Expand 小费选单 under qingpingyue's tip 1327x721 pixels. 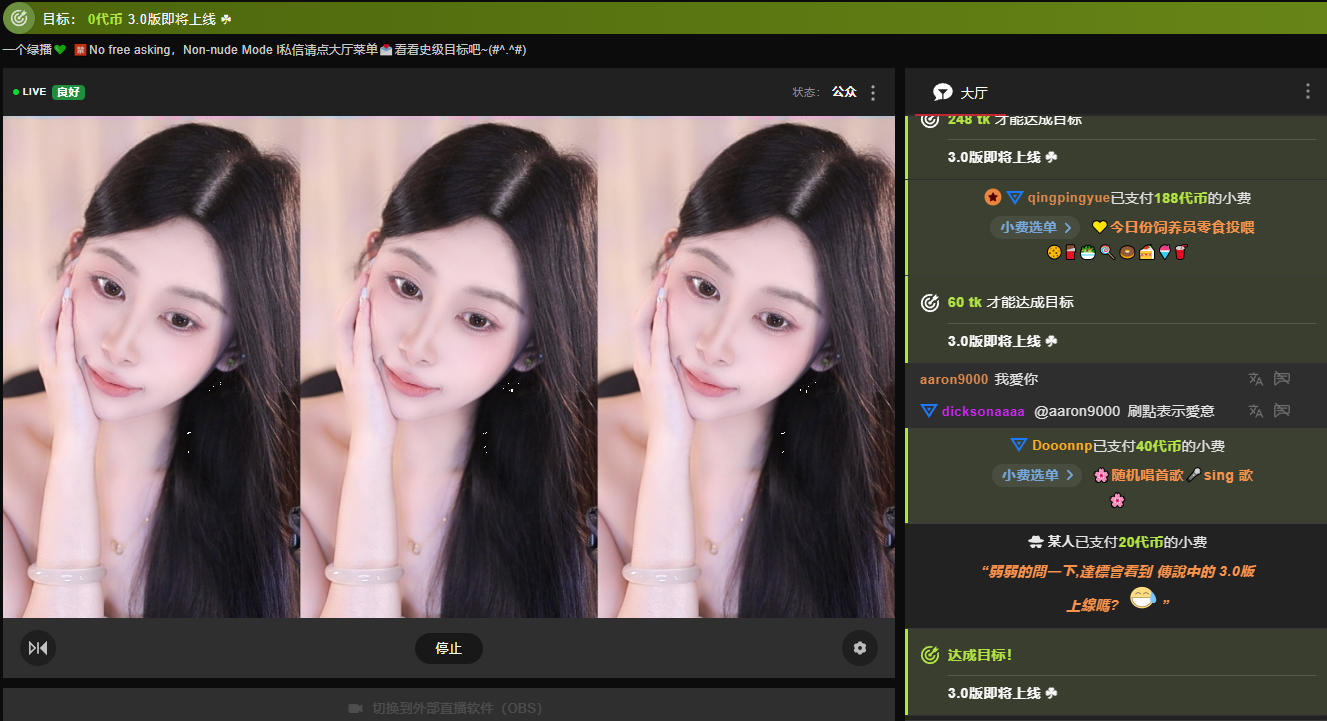click(x=1036, y=227)
